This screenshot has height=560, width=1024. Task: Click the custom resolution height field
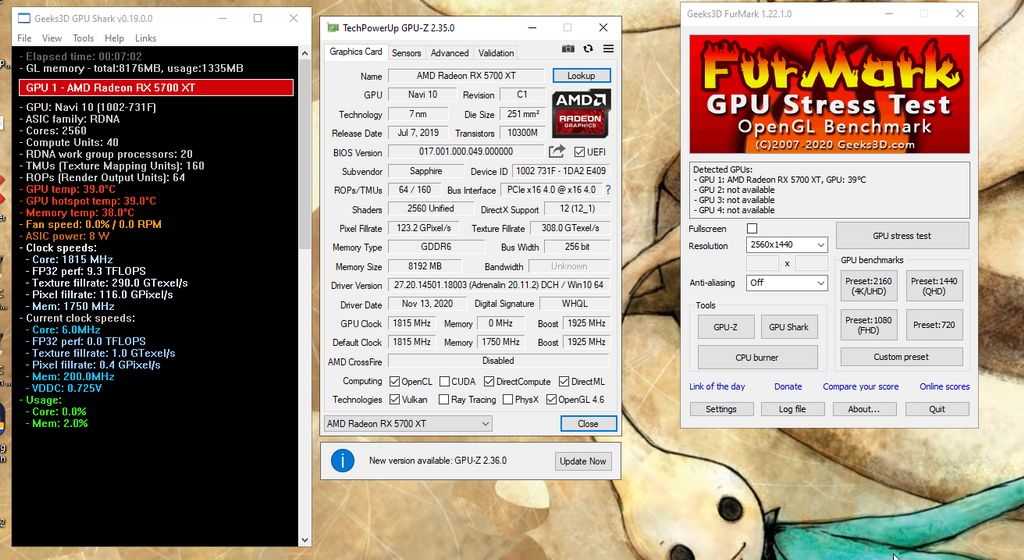pyautogui.click(x=812, y=264)
